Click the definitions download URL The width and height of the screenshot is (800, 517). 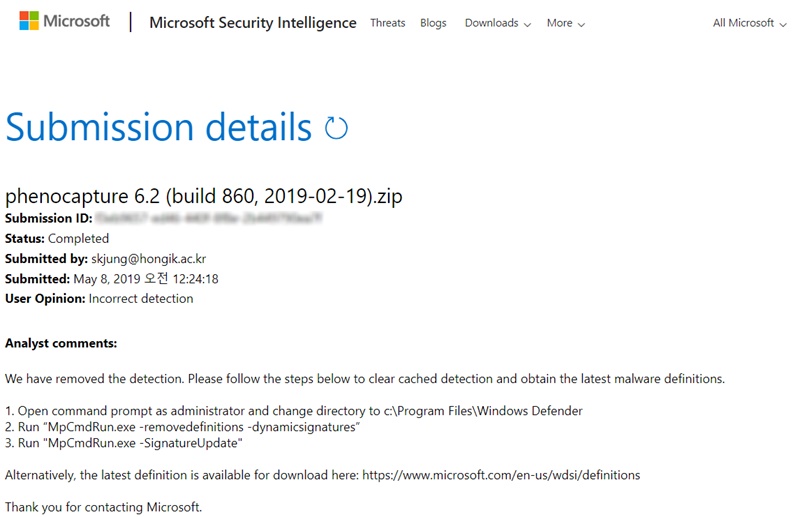[x=500, y=474]
